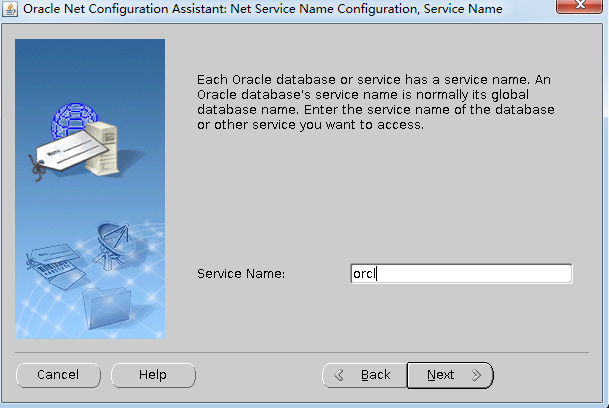
Task: Click the window title text
Action: click(263, 9)
